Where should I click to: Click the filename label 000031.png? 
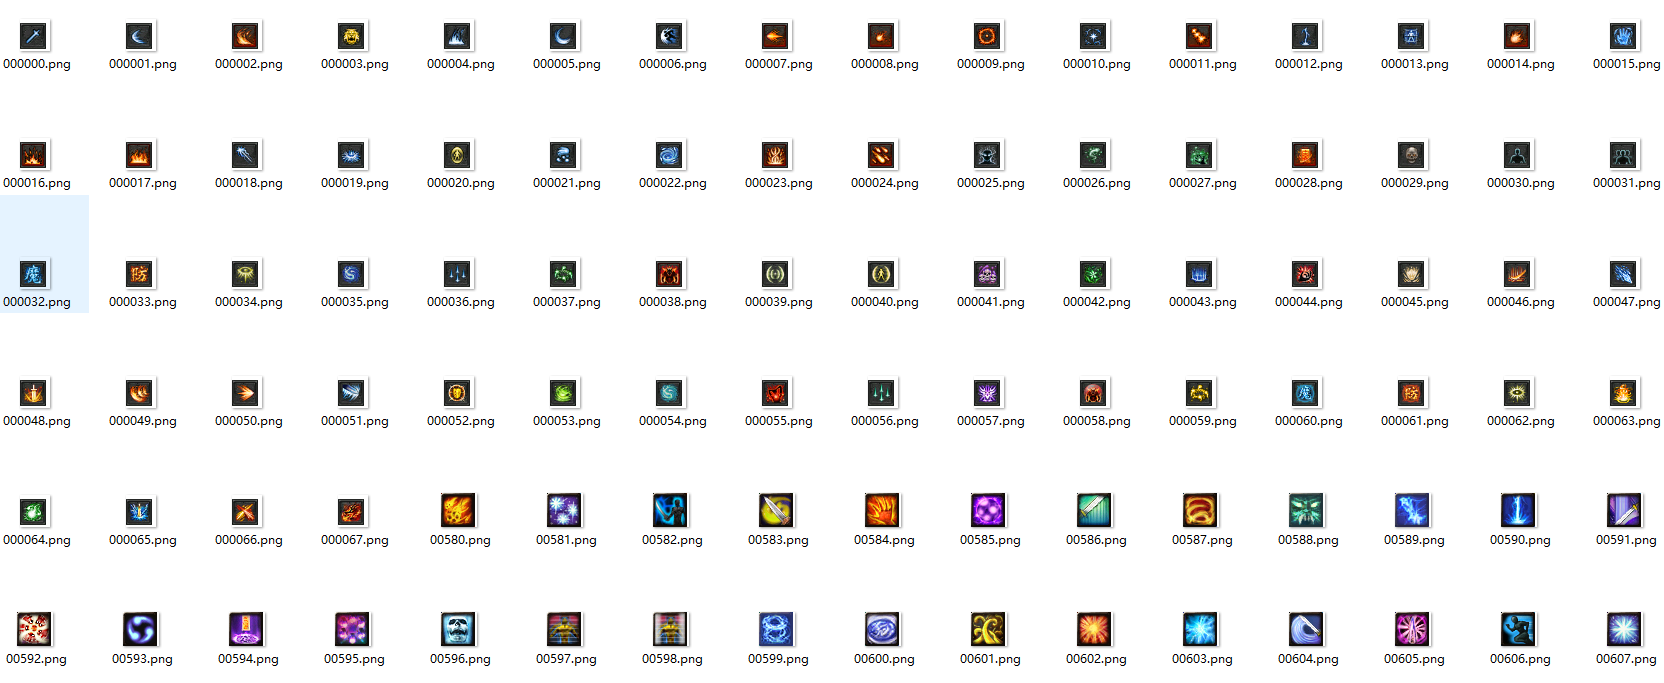[1626, 183]
